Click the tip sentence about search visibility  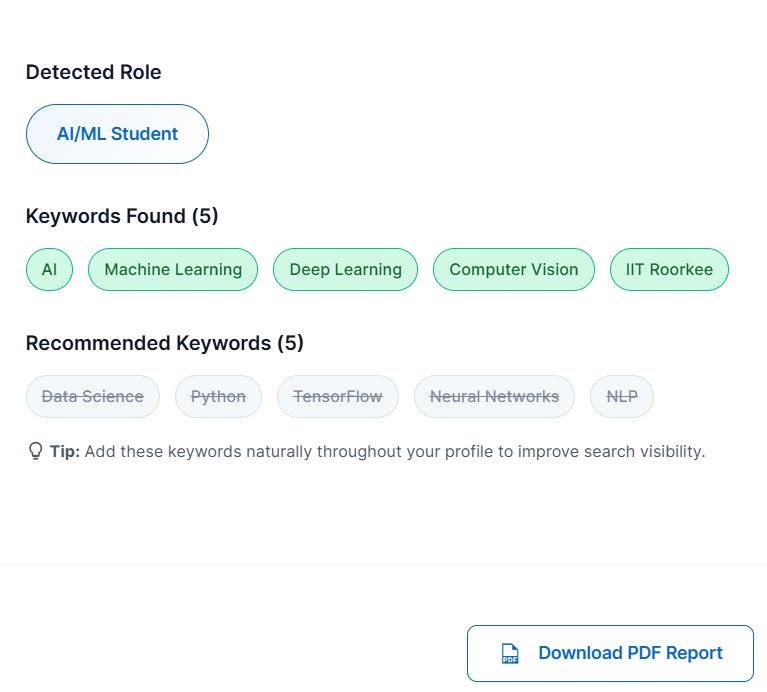(x=395, y=451)
